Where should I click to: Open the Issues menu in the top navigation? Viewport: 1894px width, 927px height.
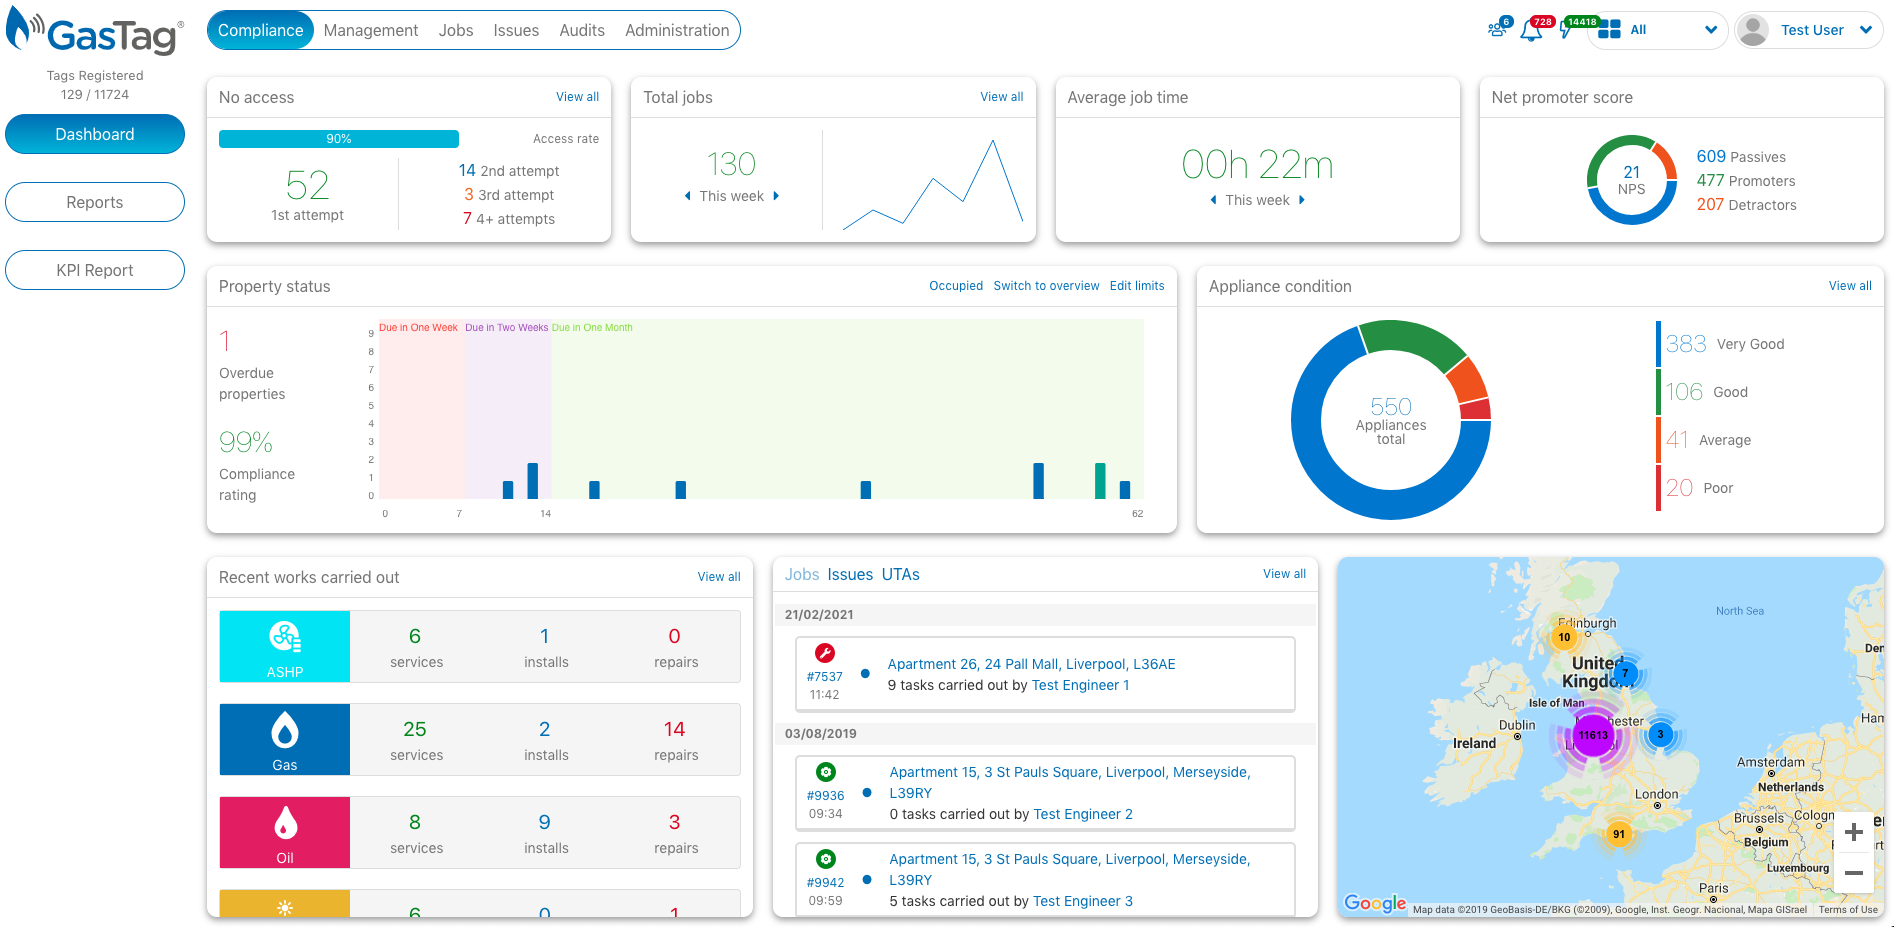(516, 30)
